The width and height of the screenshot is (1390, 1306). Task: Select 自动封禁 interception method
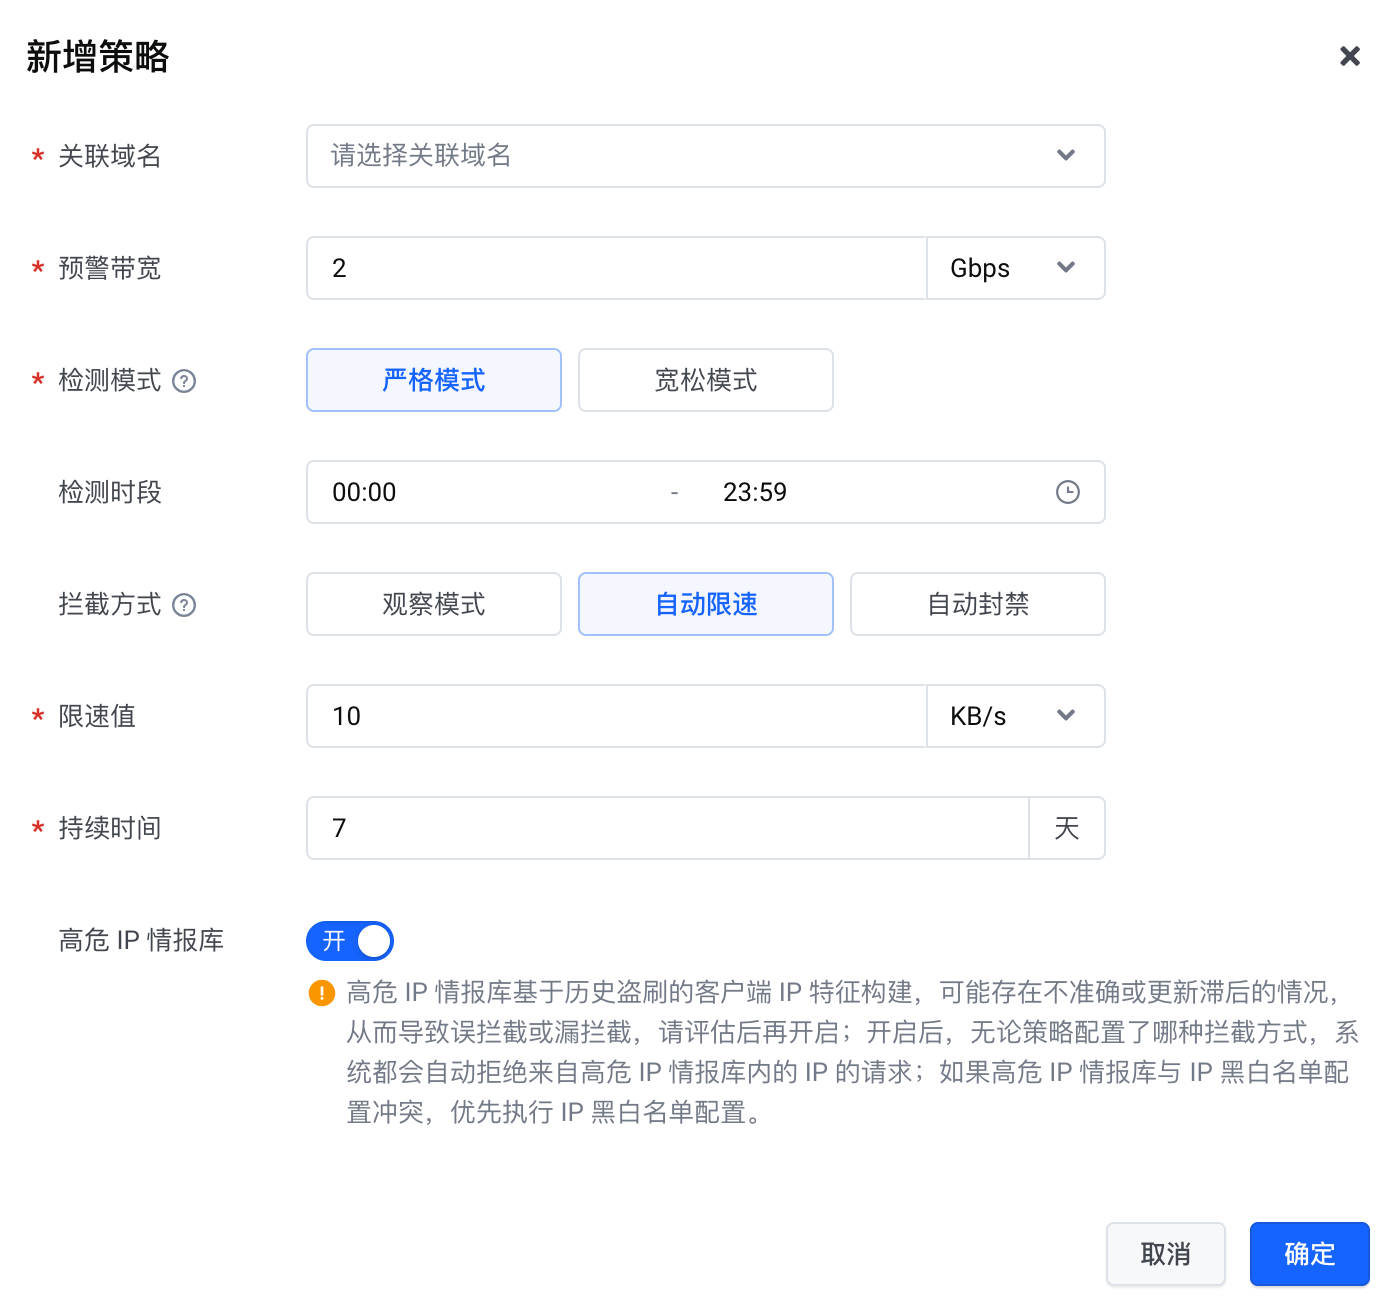pyautogui.click(x=978, y=604)
